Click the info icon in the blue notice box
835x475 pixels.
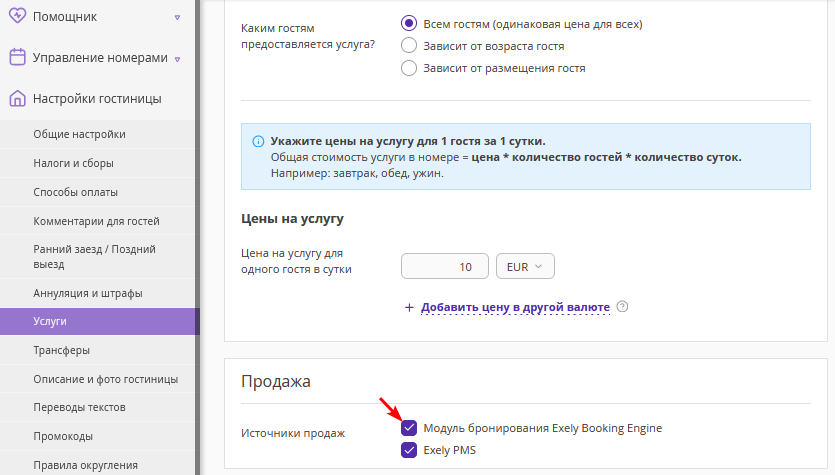(258, 142)
